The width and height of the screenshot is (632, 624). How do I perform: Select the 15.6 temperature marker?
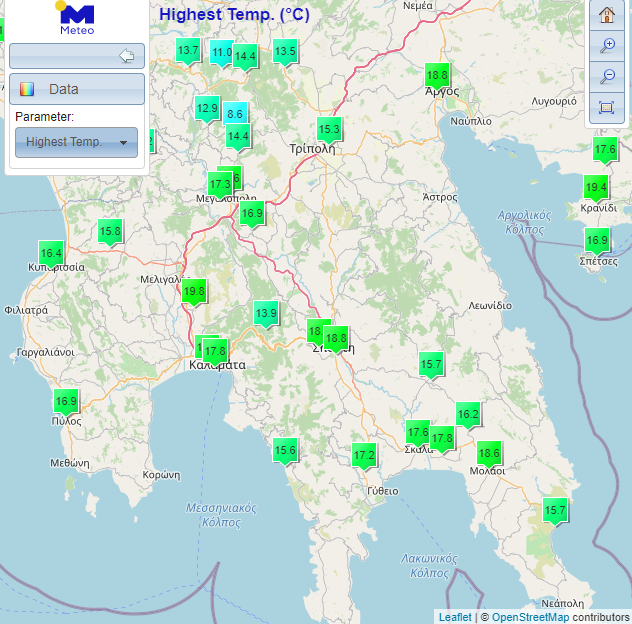pos(285,451)
